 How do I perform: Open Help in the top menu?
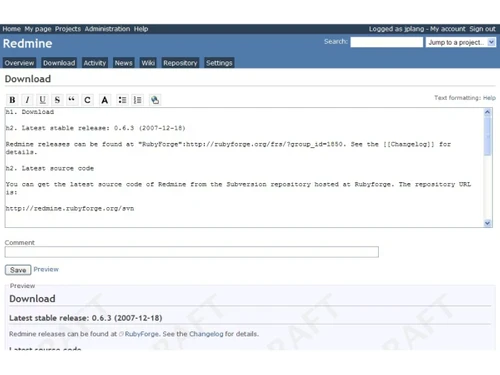[141, 29]
